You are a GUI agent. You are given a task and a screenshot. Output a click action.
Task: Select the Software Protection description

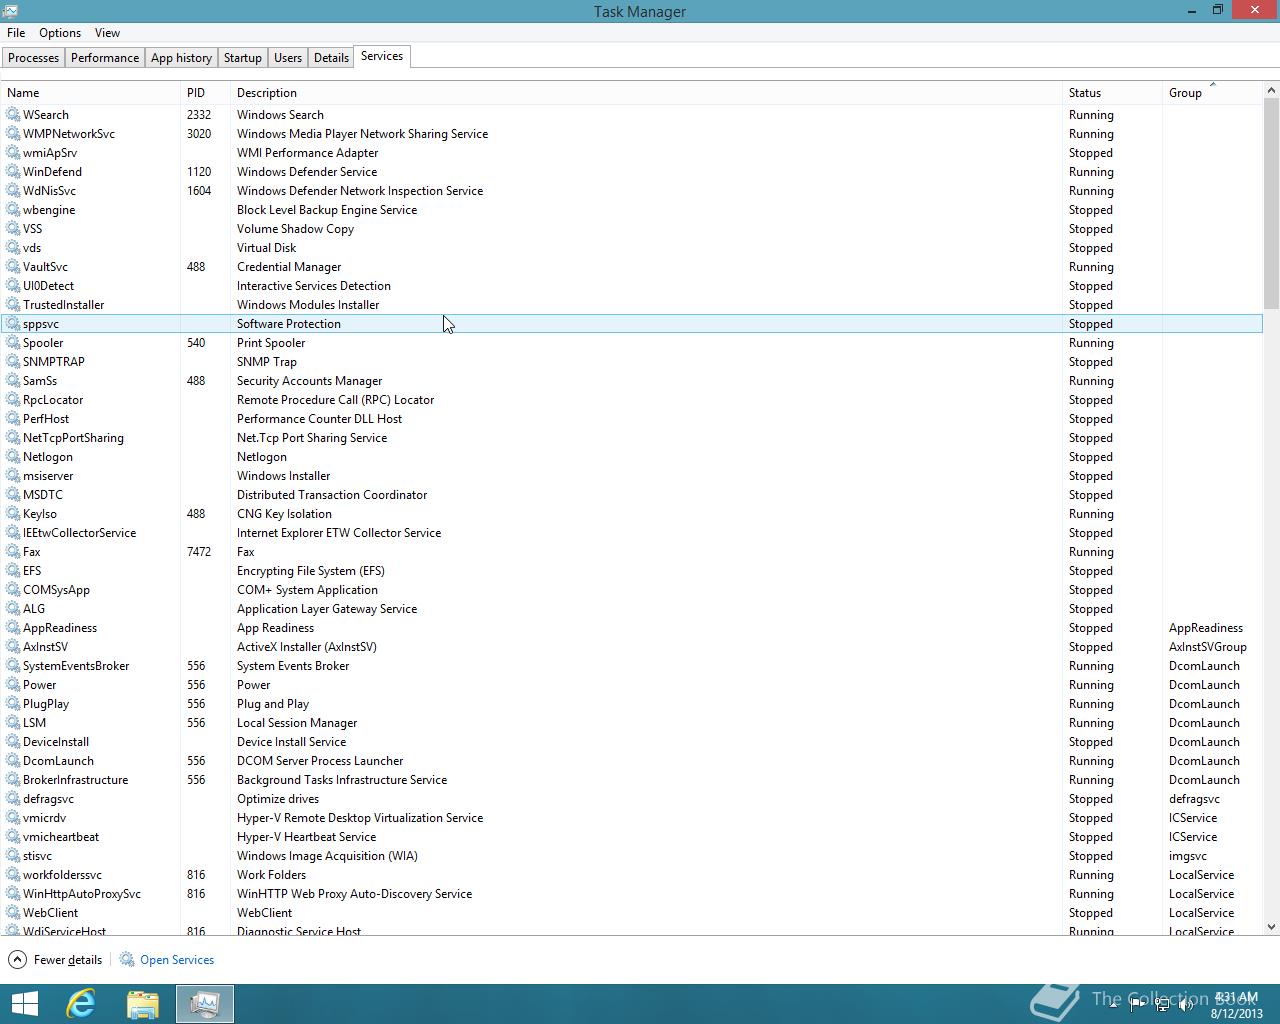289,324
